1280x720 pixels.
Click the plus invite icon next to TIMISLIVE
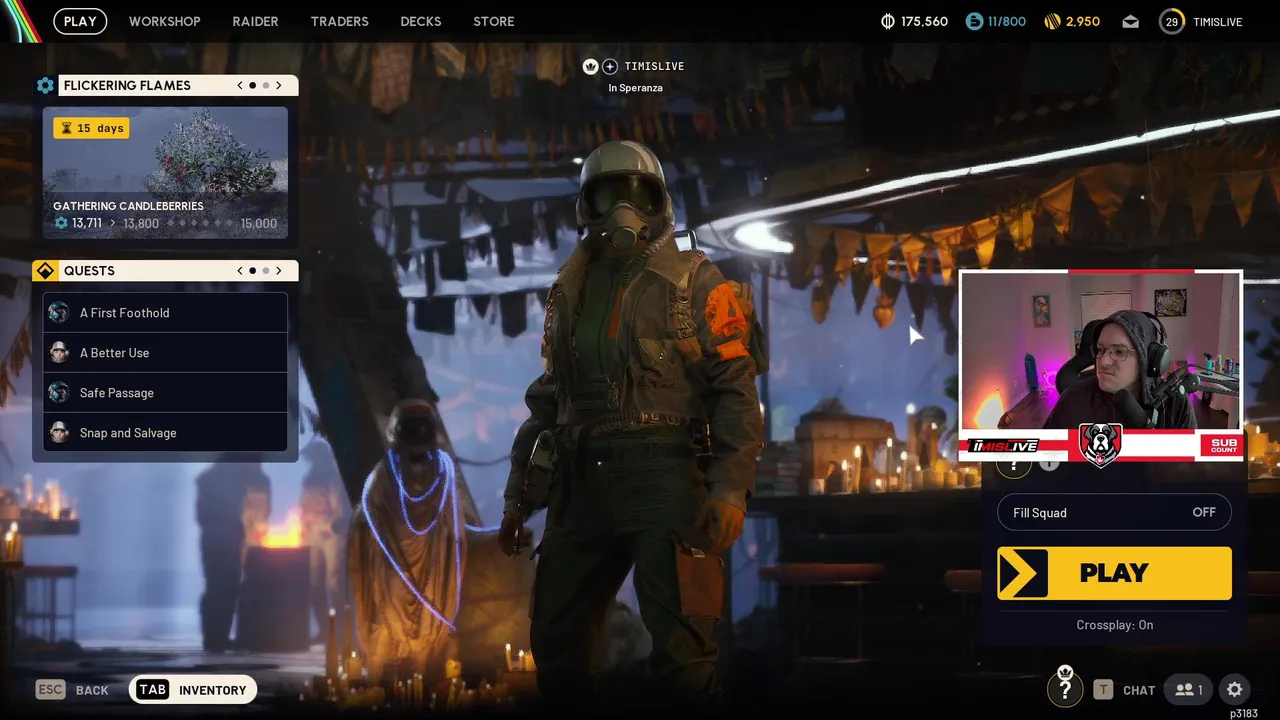[x=610, y=66]
